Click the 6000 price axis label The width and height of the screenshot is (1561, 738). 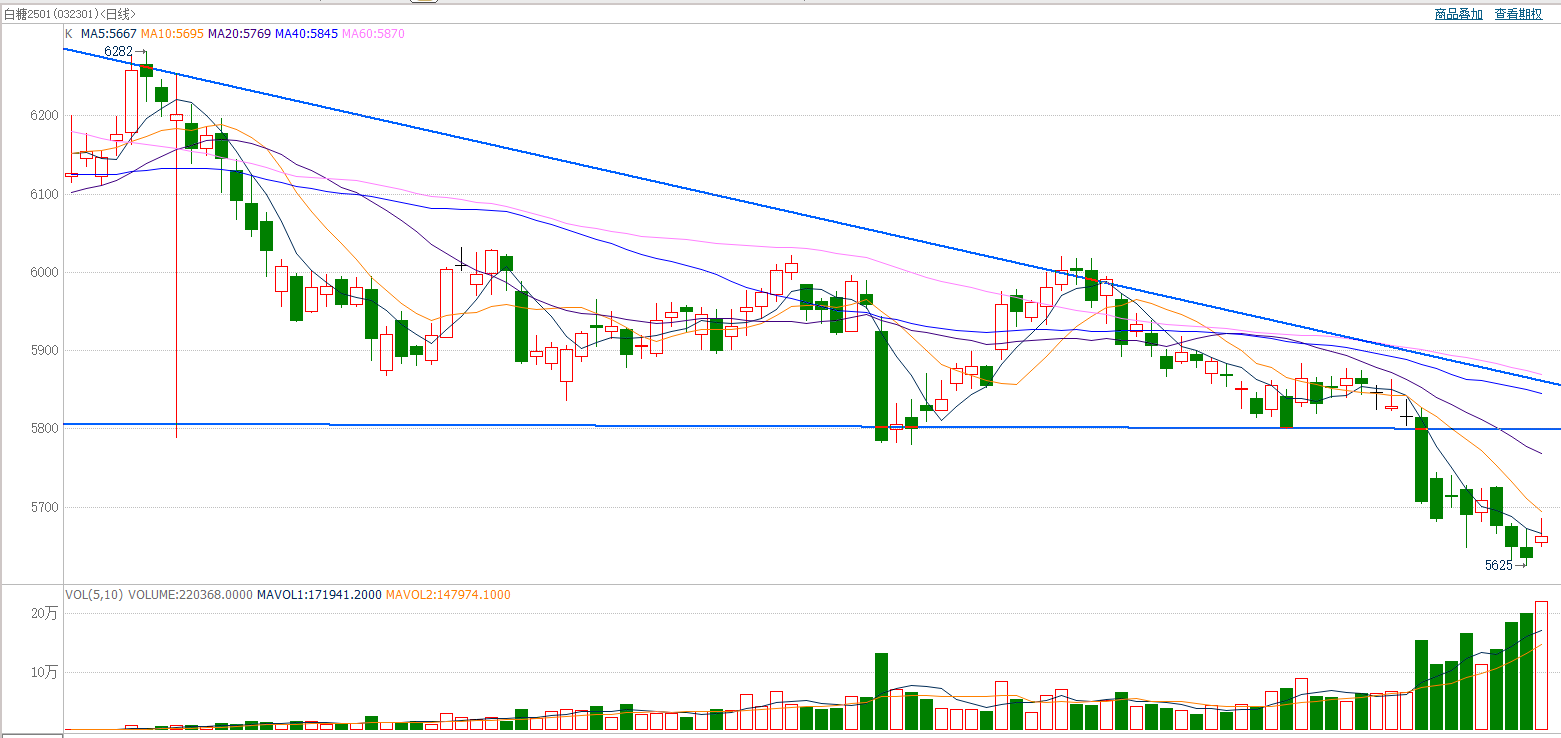pos(44,272)
